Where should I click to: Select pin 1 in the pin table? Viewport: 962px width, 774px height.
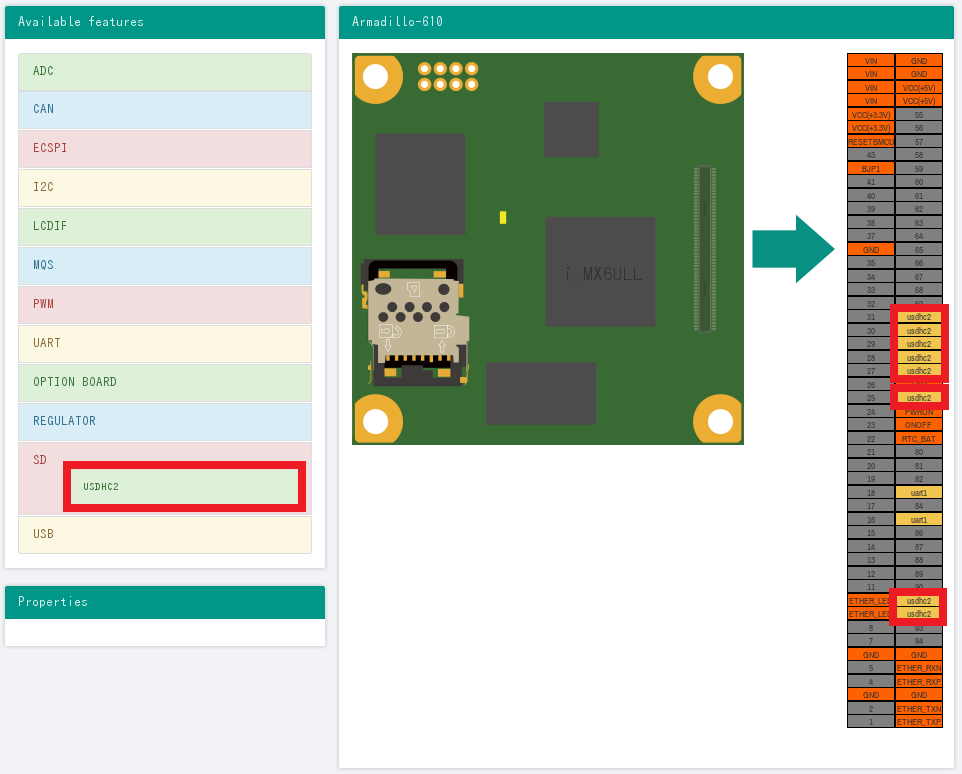click(871, 722)
